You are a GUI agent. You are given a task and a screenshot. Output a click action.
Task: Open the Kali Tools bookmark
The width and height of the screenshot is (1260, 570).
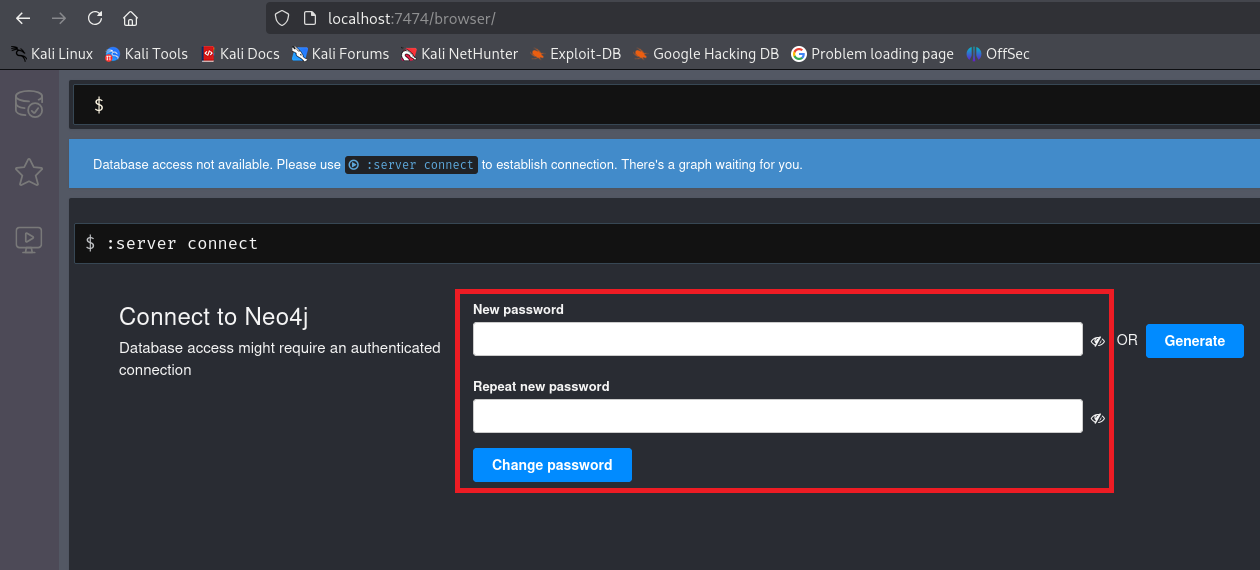pos(147,54)
